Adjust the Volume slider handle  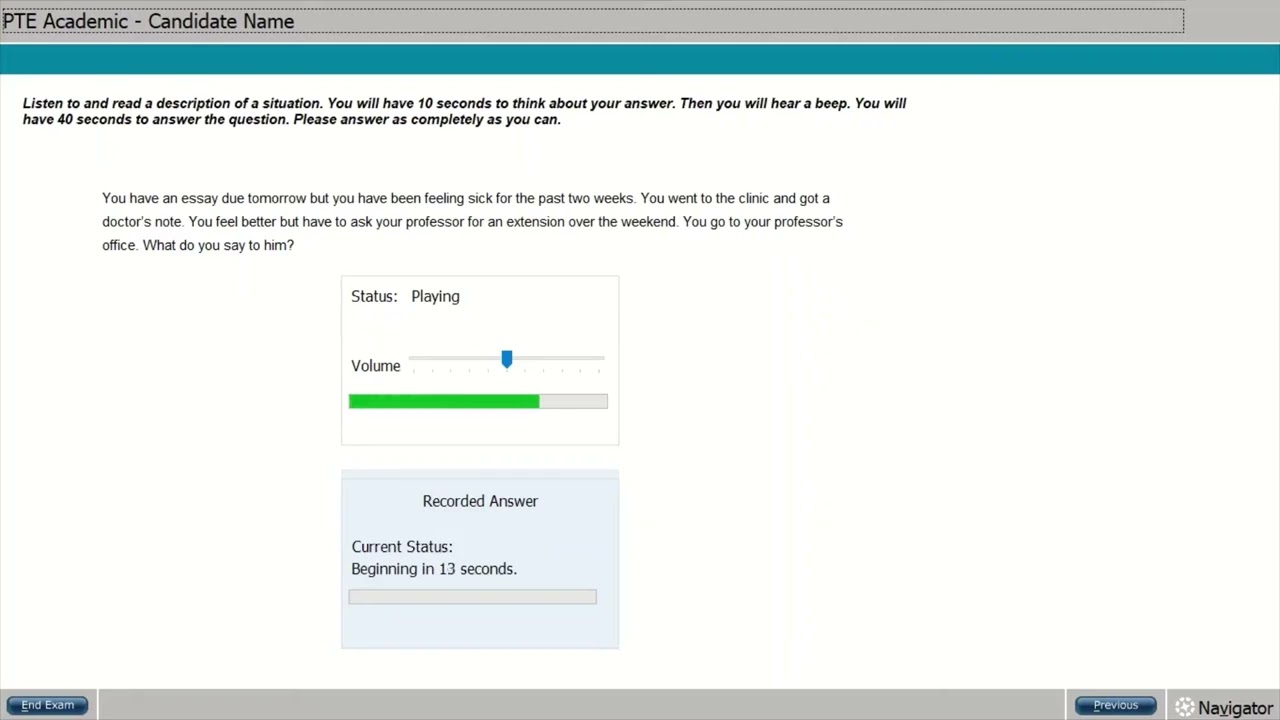(x=507, y=359)
